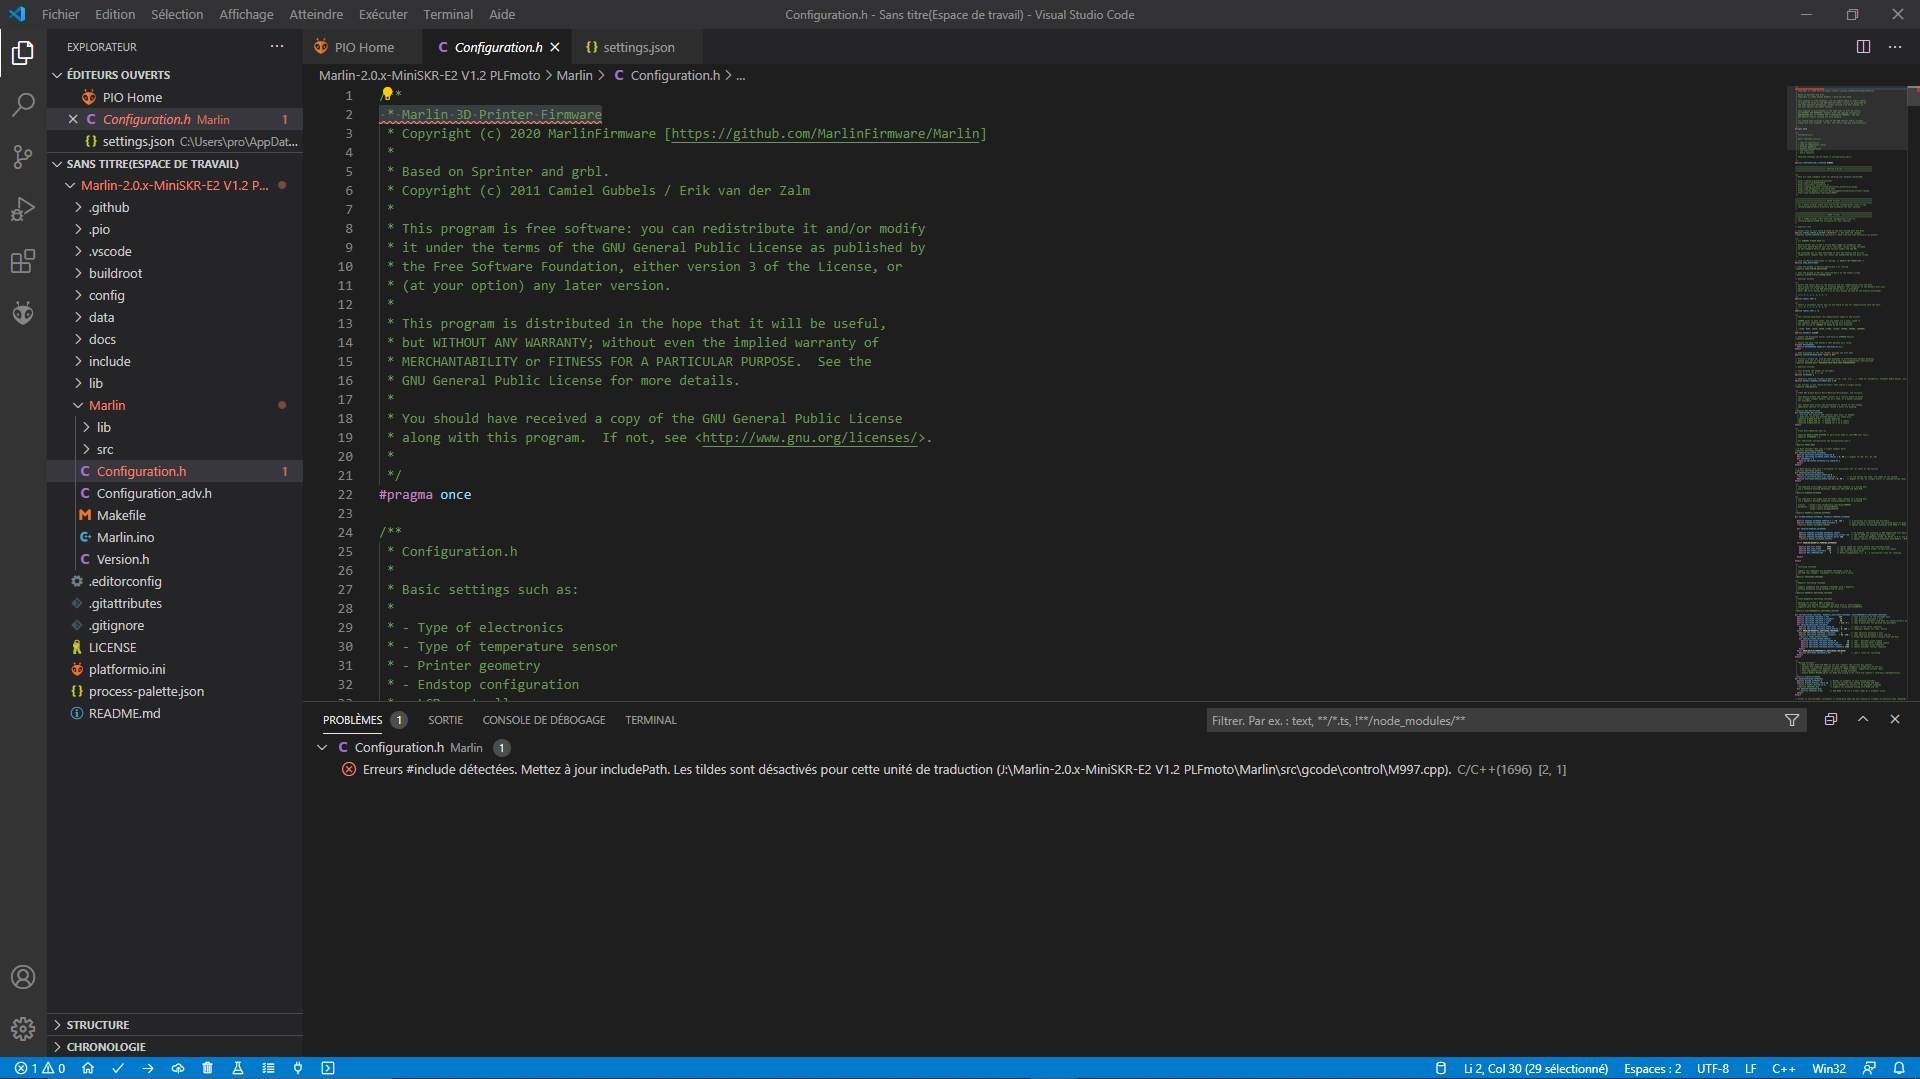This screenshot has width=1920, height=1079.
Task: Split the editor to the right
Action: tap(1863, 47)
